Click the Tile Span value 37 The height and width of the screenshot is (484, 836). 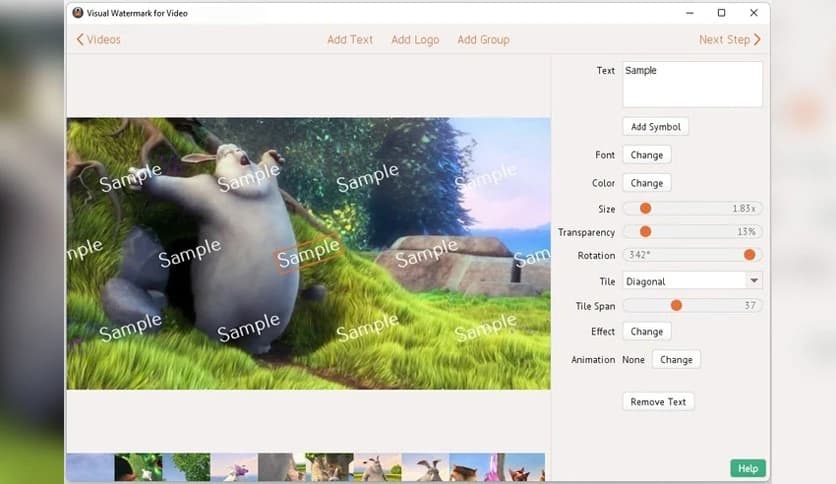pyautogui.click(x=750, y=305)
